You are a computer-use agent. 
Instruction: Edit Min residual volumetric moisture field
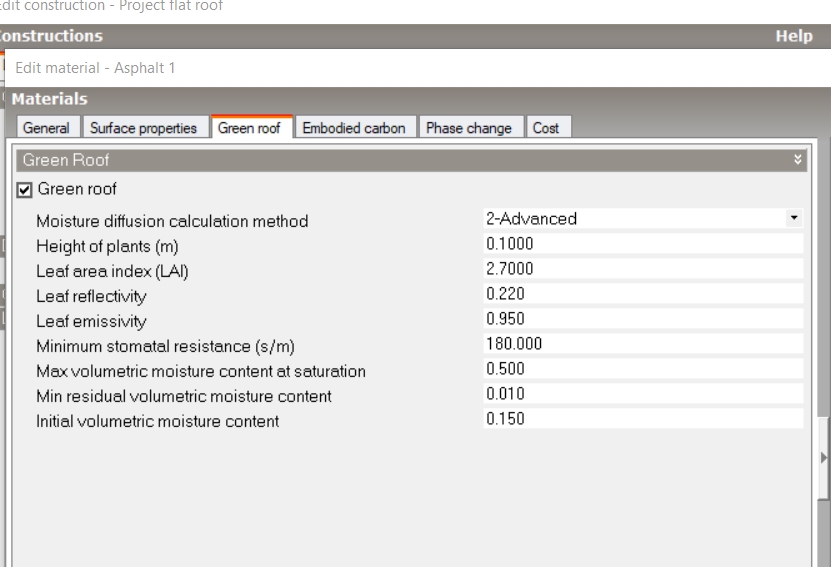(643, 393)
